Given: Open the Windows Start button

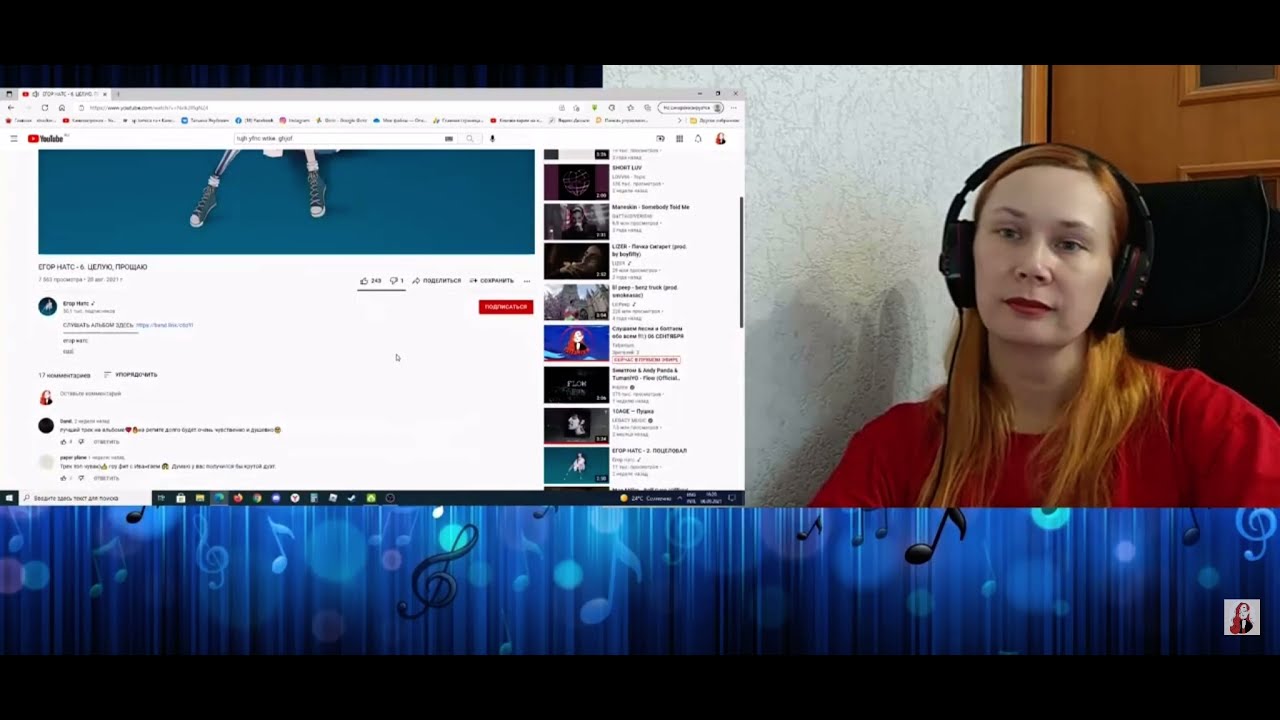Looking at the screenshot, I should pos(9,498).
